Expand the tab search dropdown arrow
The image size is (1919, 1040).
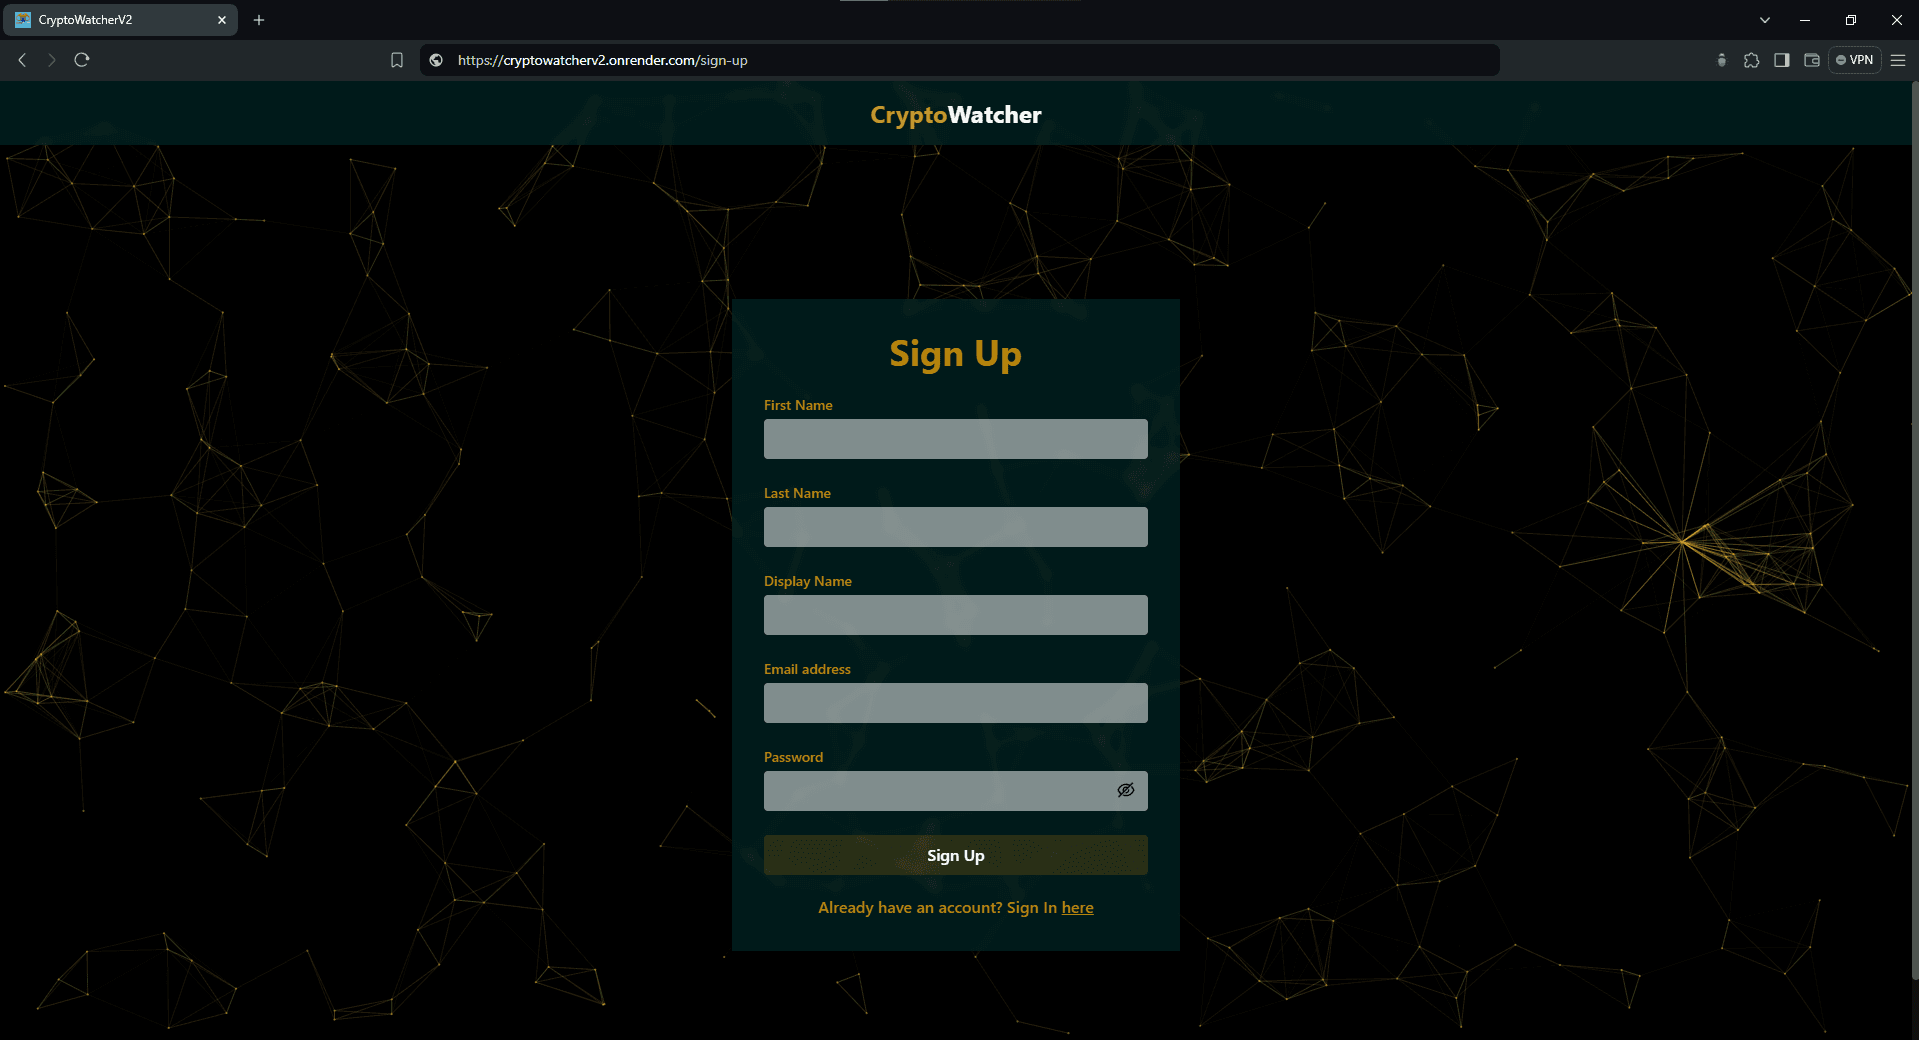pos(1765,20)
